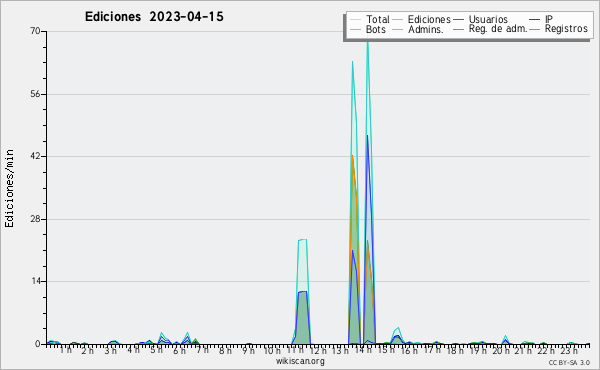Click the orange Bots legend color line
The width and height of the screenshot is (600, 370).
(x=355, y=29)
